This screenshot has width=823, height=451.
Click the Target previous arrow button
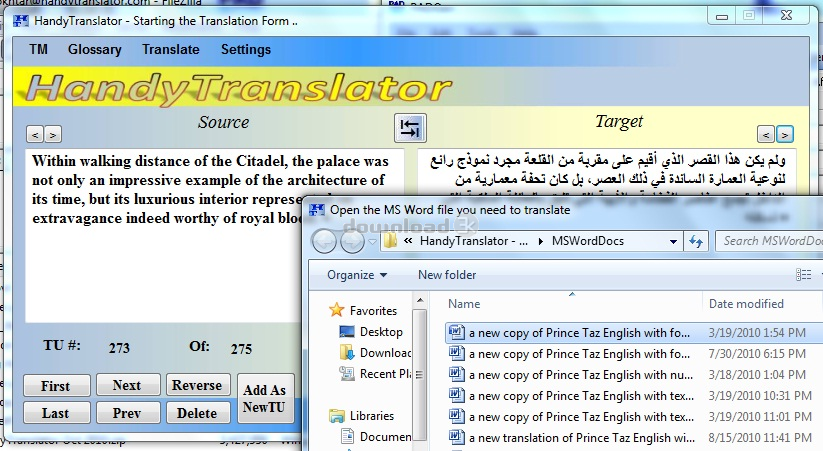[766, 135]
